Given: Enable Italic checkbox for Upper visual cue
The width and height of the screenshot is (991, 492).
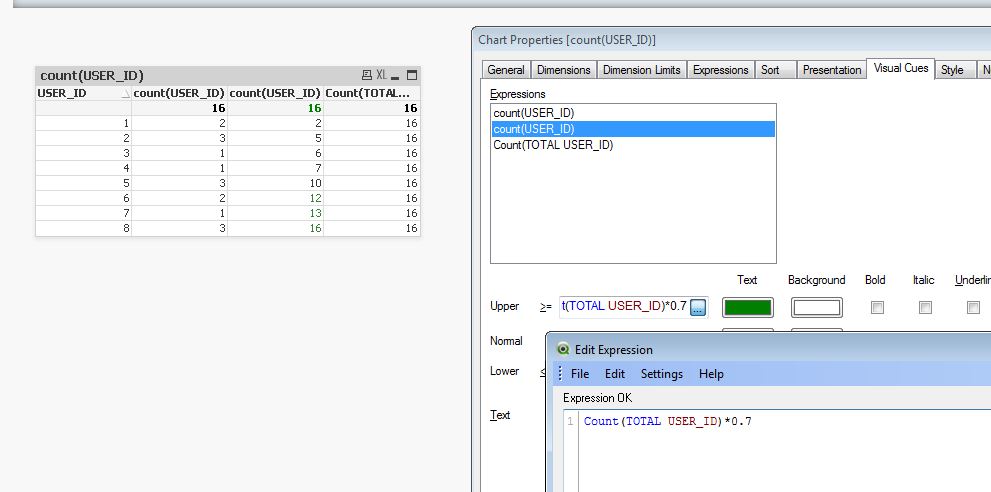Looking at the screenshot, I should click(925, 308).
